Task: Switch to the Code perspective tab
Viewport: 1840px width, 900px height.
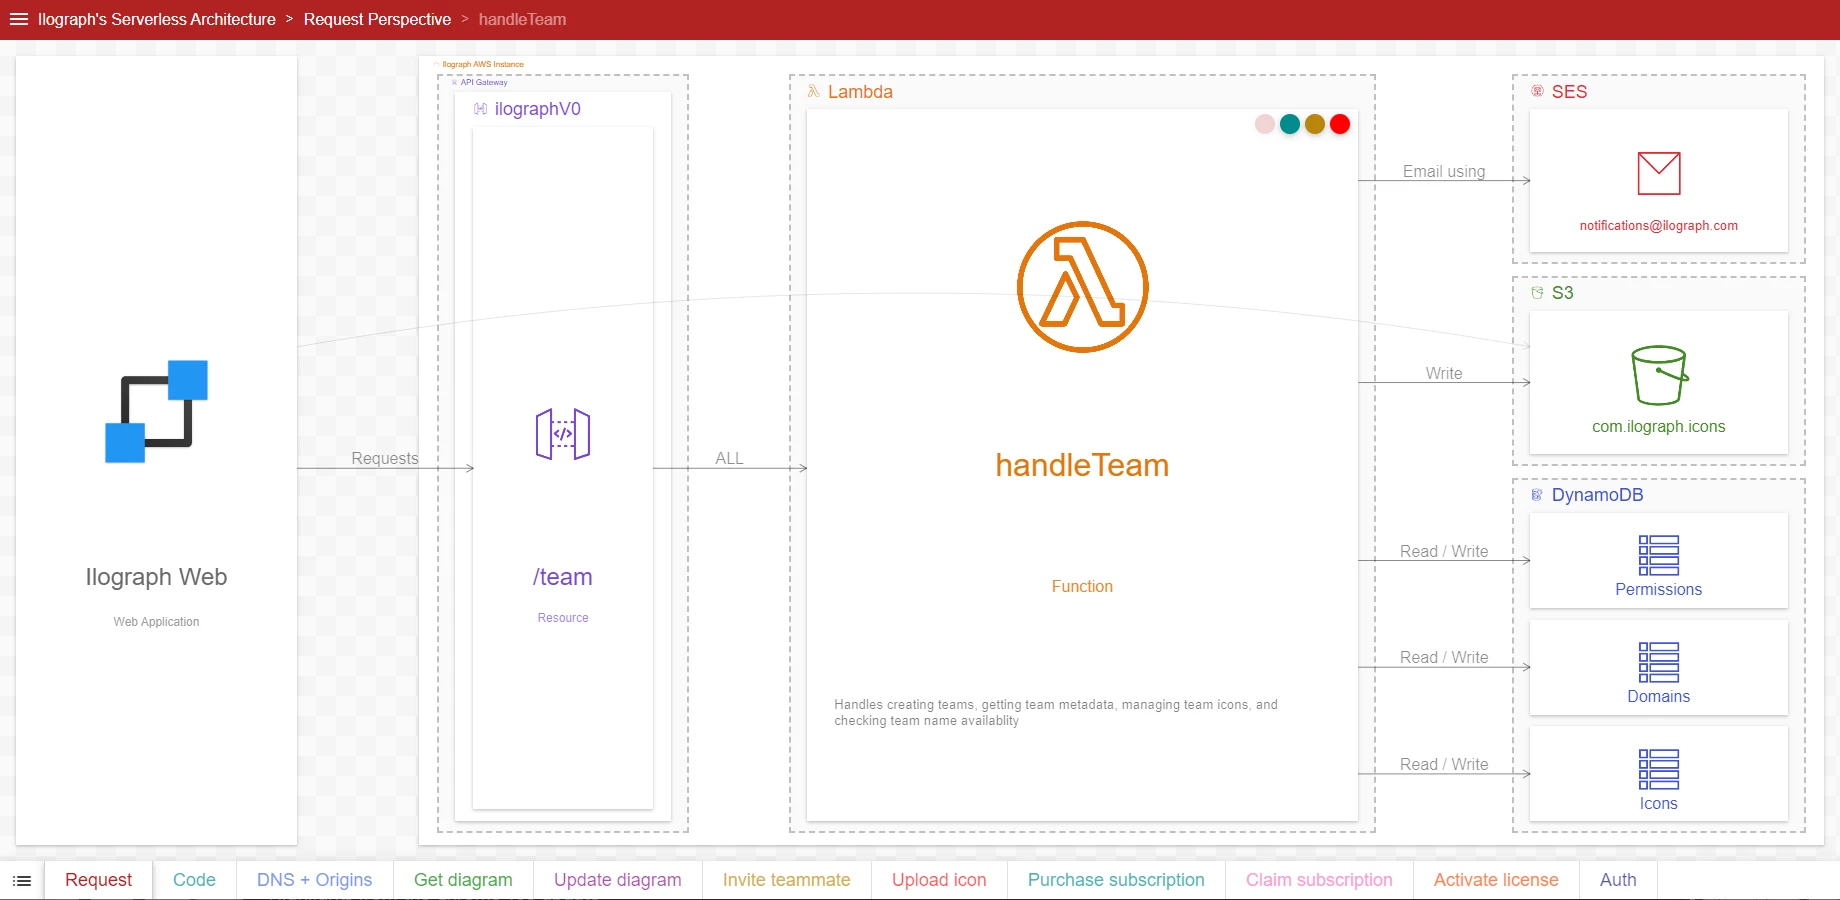Action: click(x=194, y=880)
